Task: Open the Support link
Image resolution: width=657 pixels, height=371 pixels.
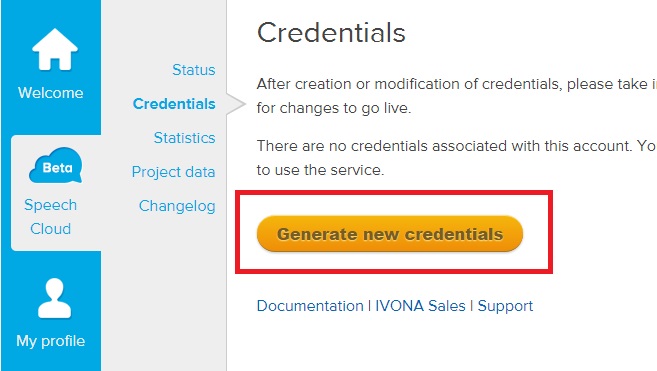Action: click(505, 306)
